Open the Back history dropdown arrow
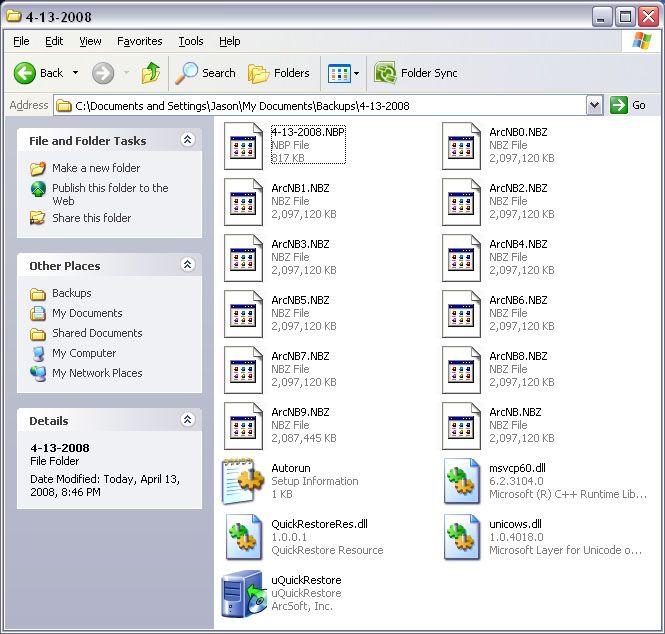This screenshot has width=665, height=634. (75, 73)
